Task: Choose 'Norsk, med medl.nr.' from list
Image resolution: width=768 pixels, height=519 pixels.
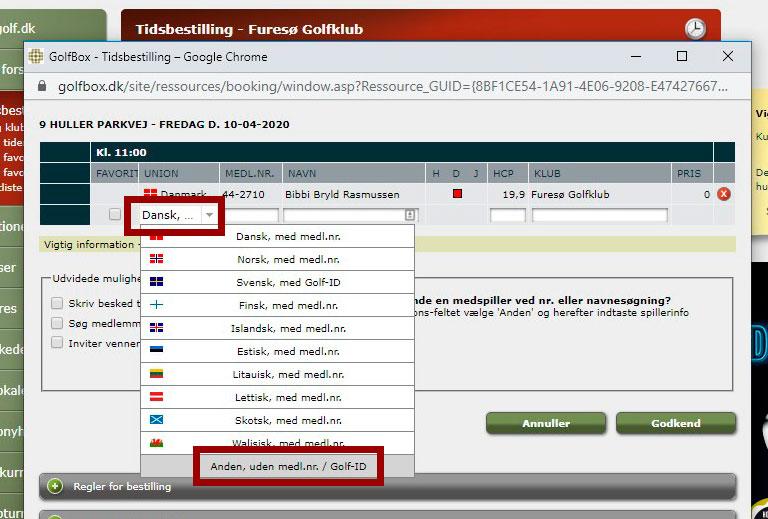Action: [277, 259]
